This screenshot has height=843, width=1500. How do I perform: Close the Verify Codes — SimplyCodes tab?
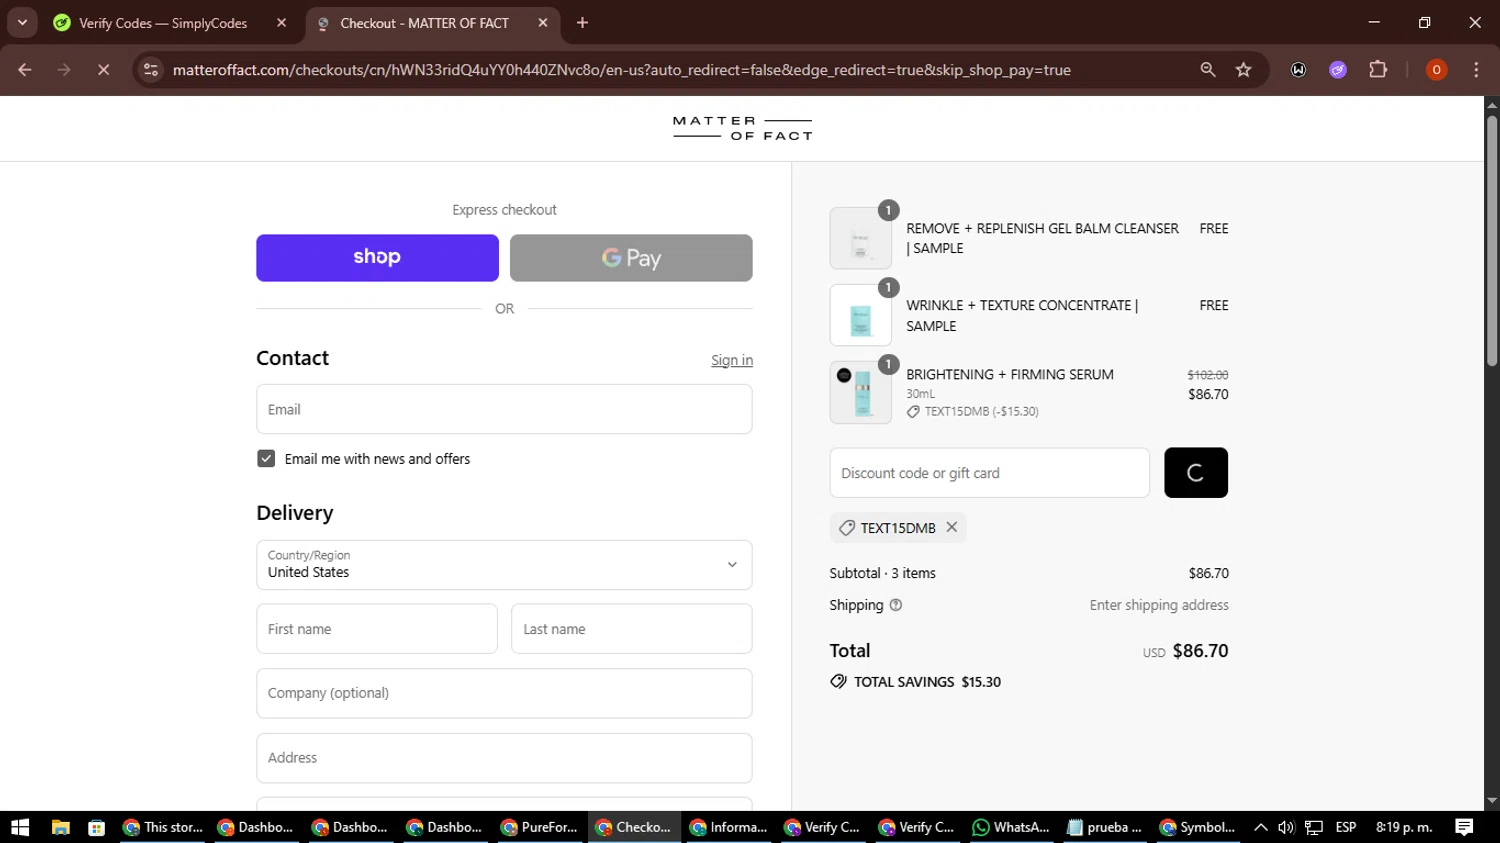282,23
